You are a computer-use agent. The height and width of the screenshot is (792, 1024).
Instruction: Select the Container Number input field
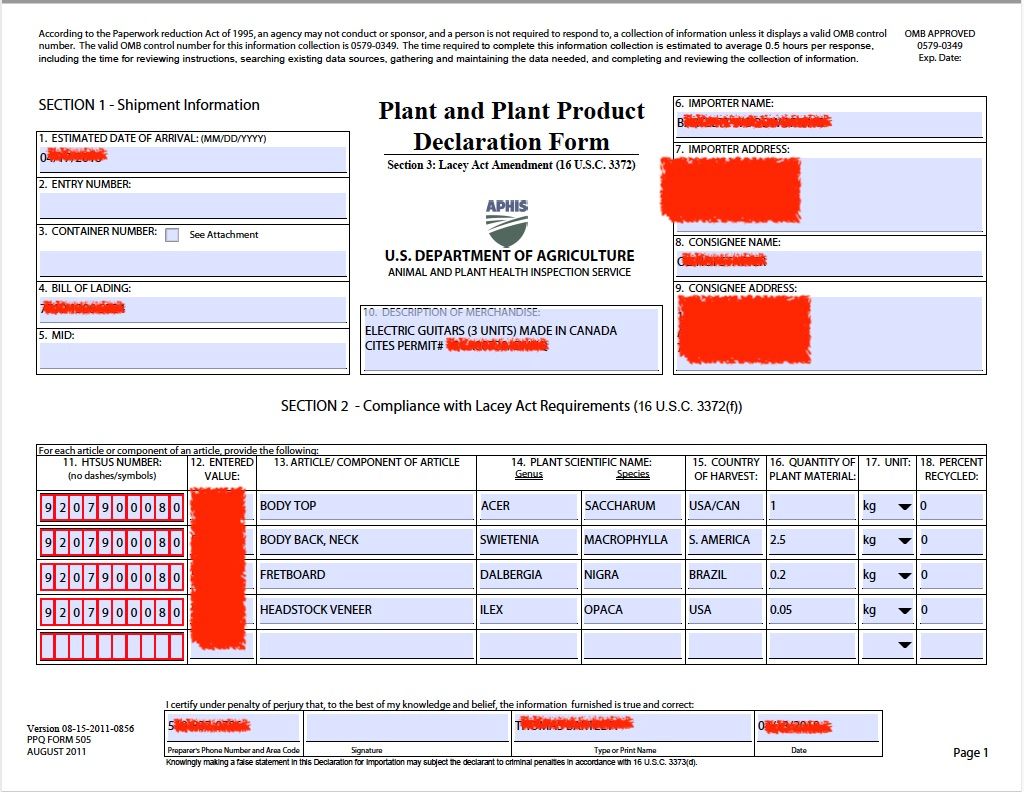click(x=193, y=263)
